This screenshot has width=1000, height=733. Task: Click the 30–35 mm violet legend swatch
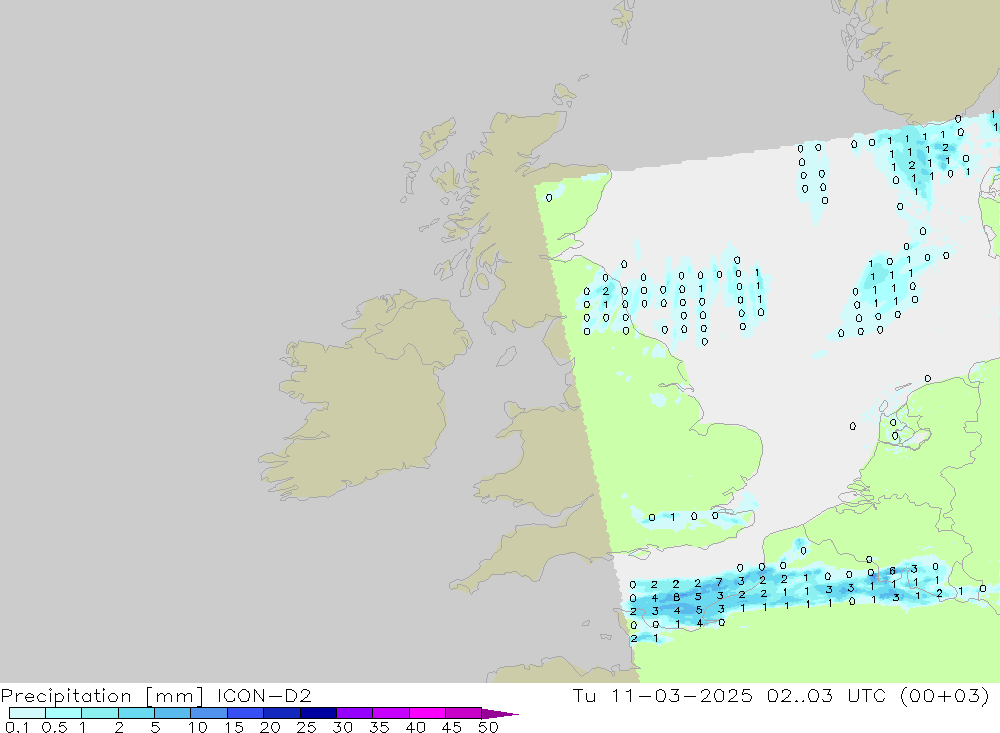click(x=354, y=713)
